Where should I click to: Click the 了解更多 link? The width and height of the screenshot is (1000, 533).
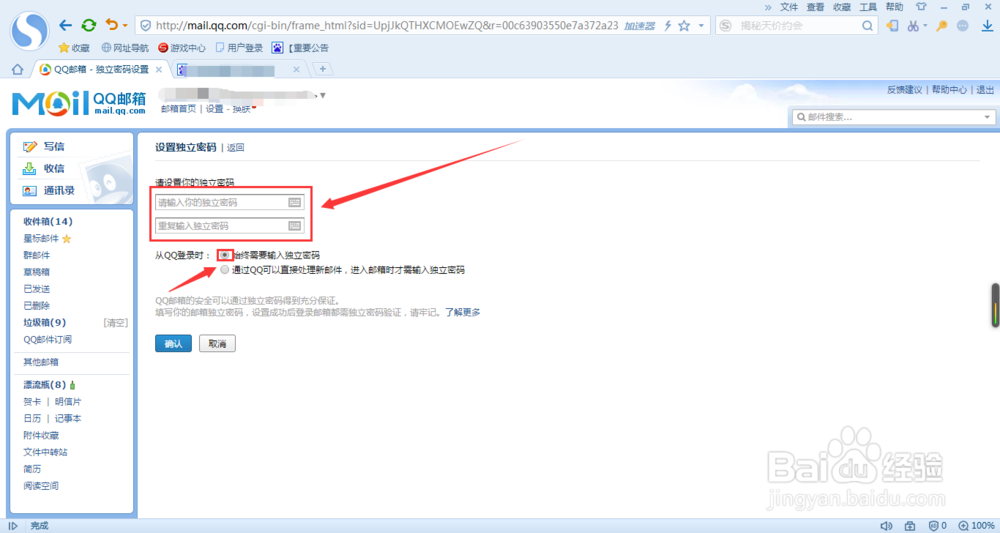(x=462, y=312)
